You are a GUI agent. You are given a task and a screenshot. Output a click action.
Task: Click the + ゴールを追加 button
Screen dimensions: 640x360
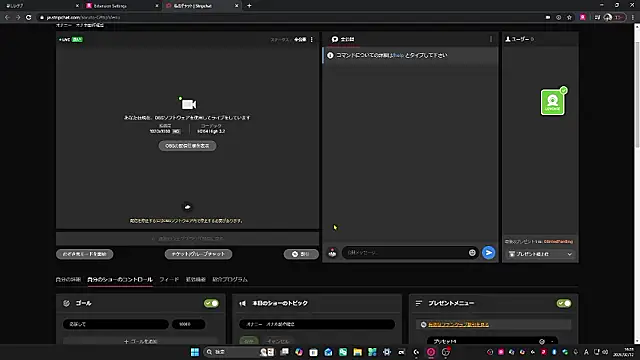coord(140,341)
